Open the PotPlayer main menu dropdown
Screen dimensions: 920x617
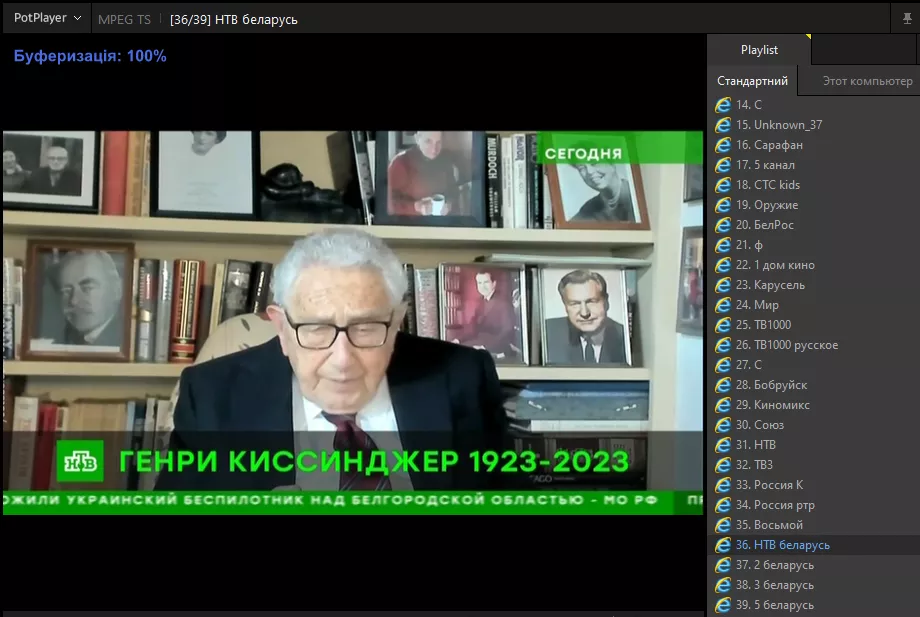pos(47,18)
